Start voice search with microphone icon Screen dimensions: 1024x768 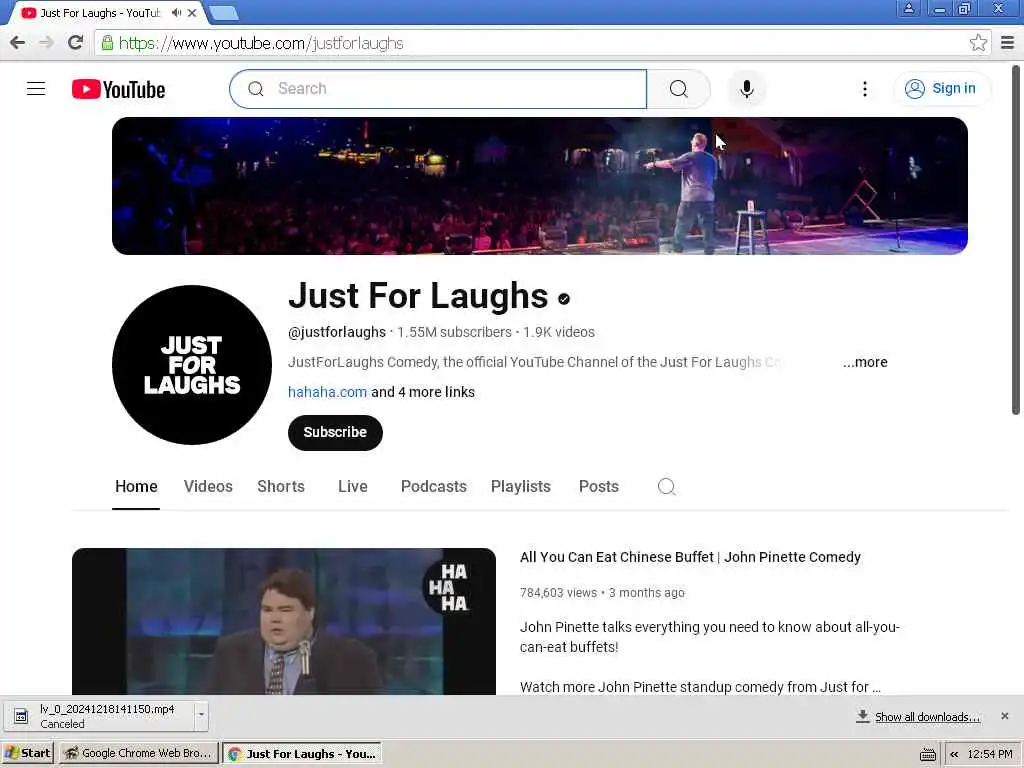pos(746,89)
